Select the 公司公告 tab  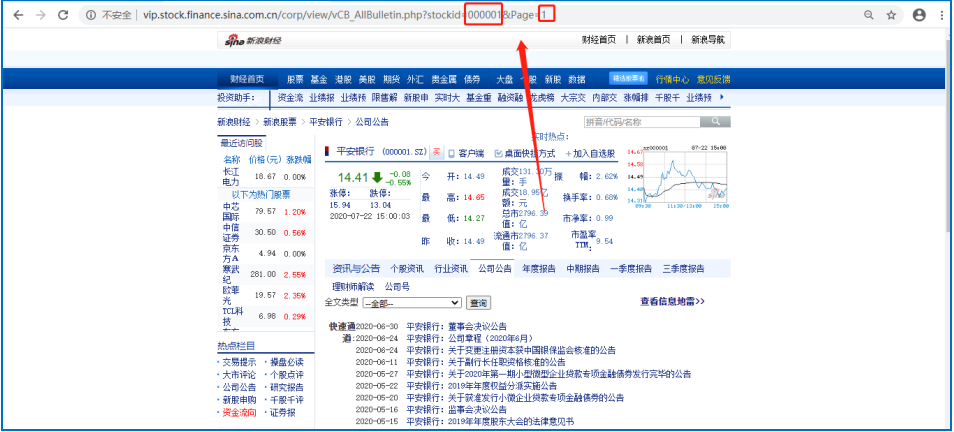495,268
